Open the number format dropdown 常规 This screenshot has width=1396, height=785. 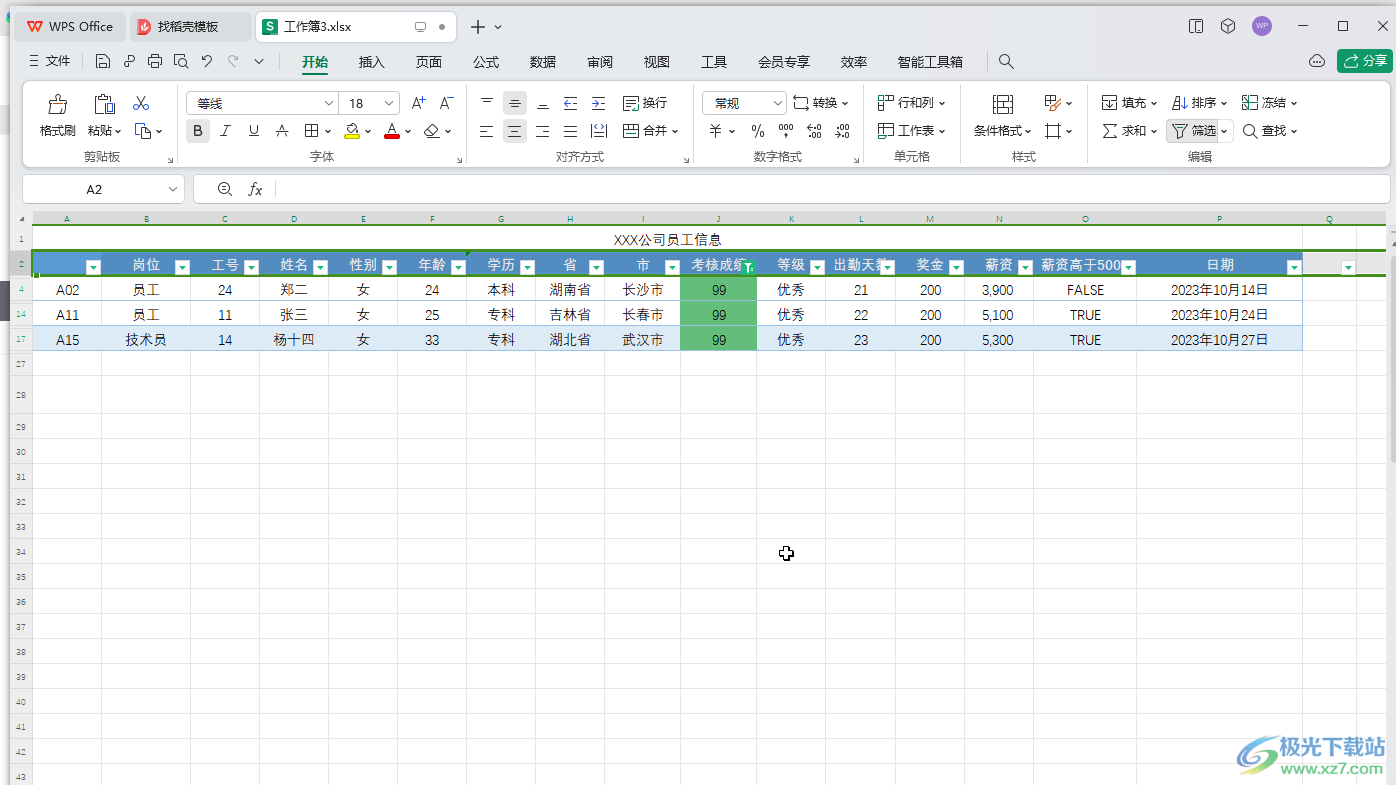coord(777,103)
